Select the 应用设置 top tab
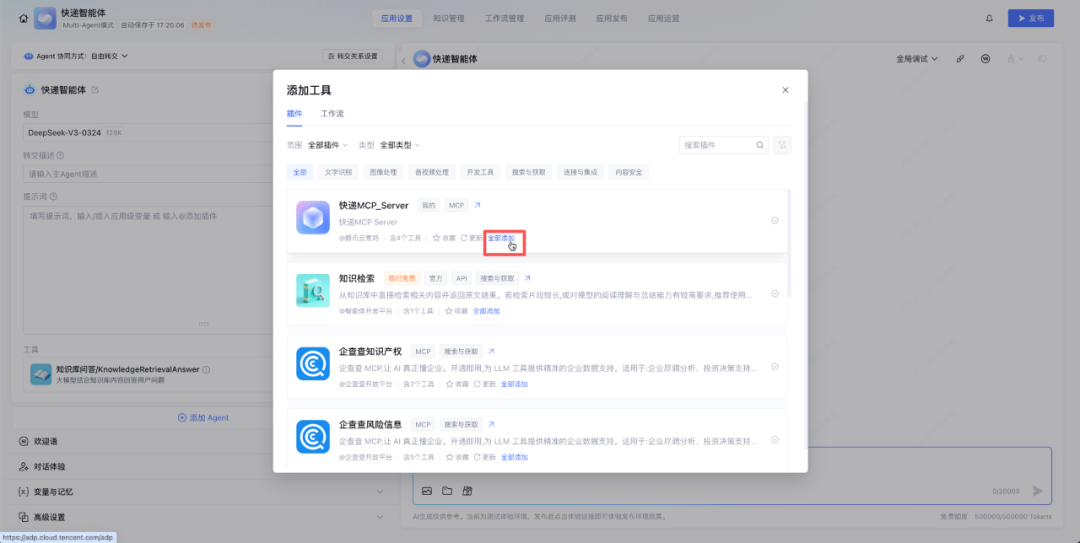 pyautogui.click(x=397, y=19)
